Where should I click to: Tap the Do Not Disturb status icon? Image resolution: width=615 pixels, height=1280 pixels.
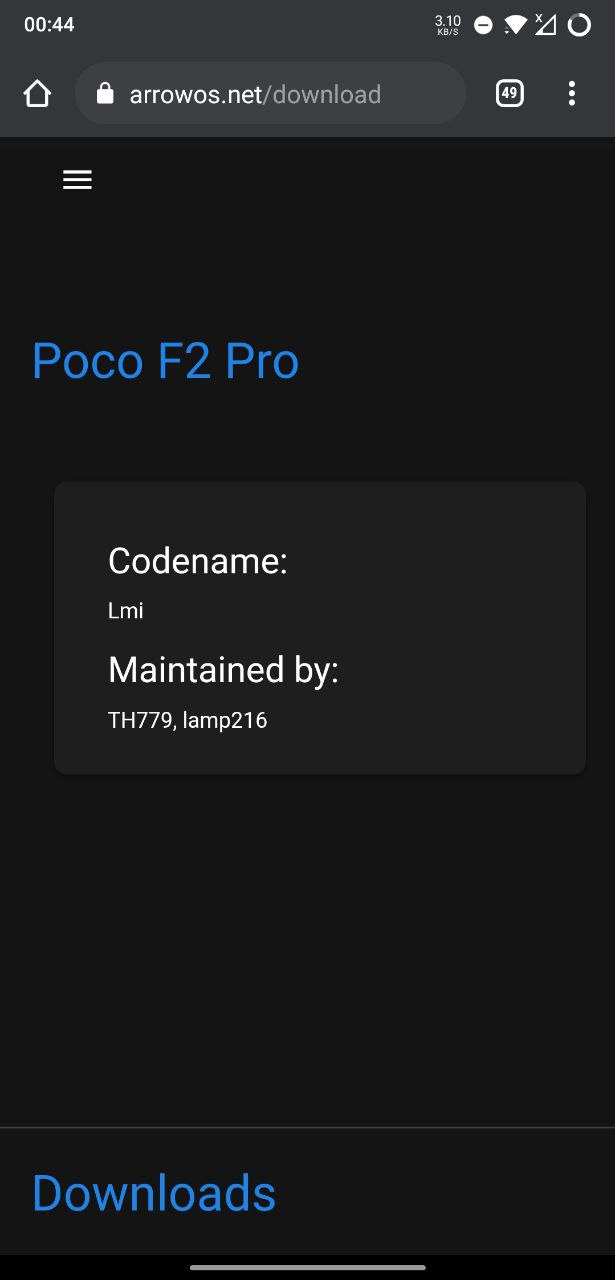483,25
